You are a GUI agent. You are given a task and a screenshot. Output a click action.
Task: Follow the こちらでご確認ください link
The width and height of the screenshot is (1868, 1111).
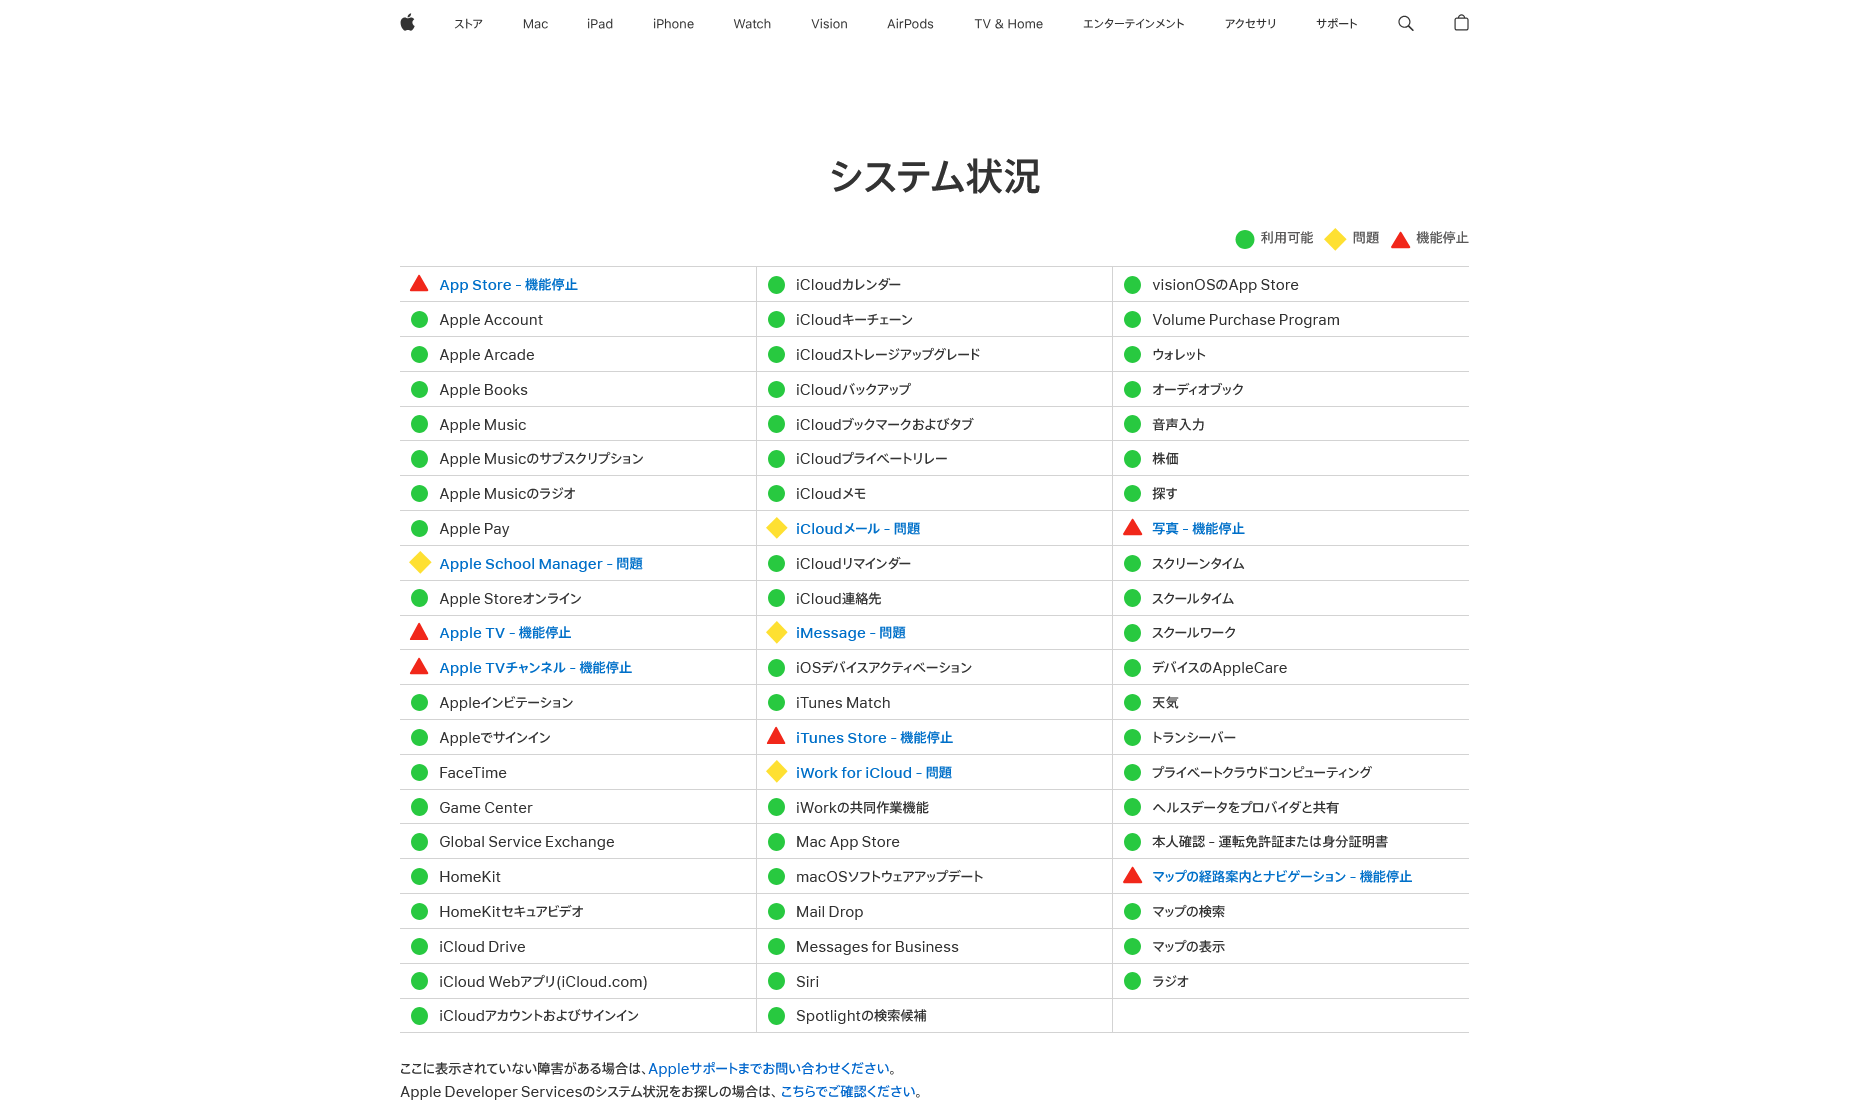[848, 1092]
